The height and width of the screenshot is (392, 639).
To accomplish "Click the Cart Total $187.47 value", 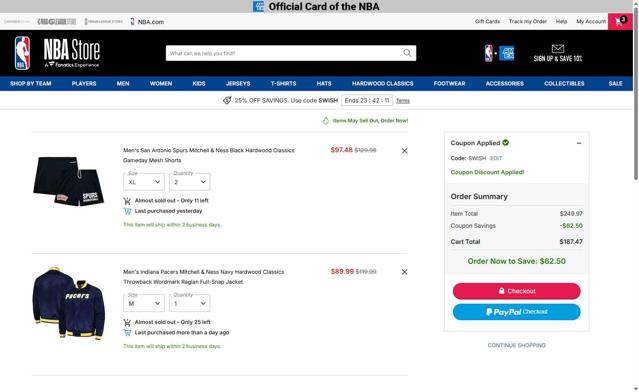I will click(571, 242).
